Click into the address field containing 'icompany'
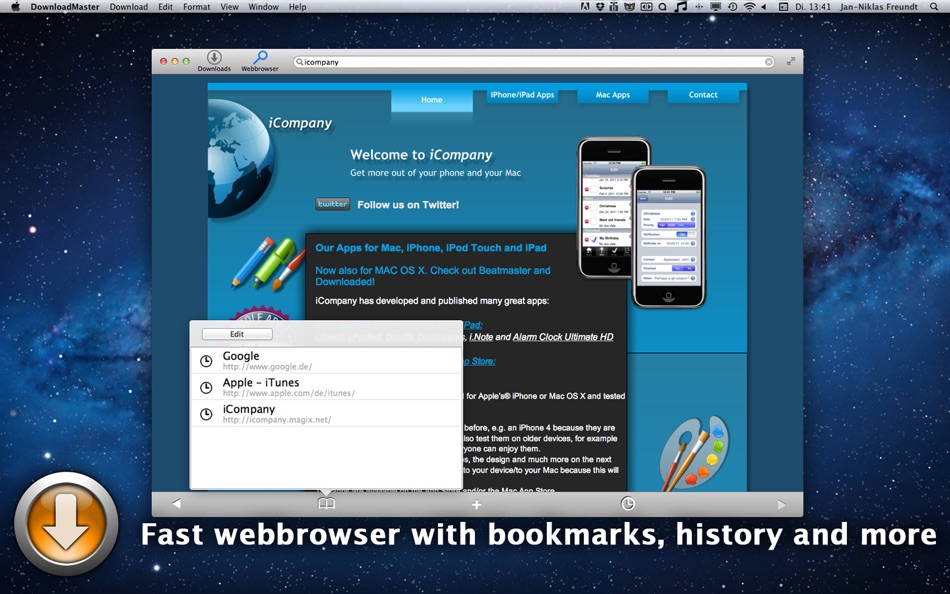This screenshot has height=594, width=950. coord(534,62)
